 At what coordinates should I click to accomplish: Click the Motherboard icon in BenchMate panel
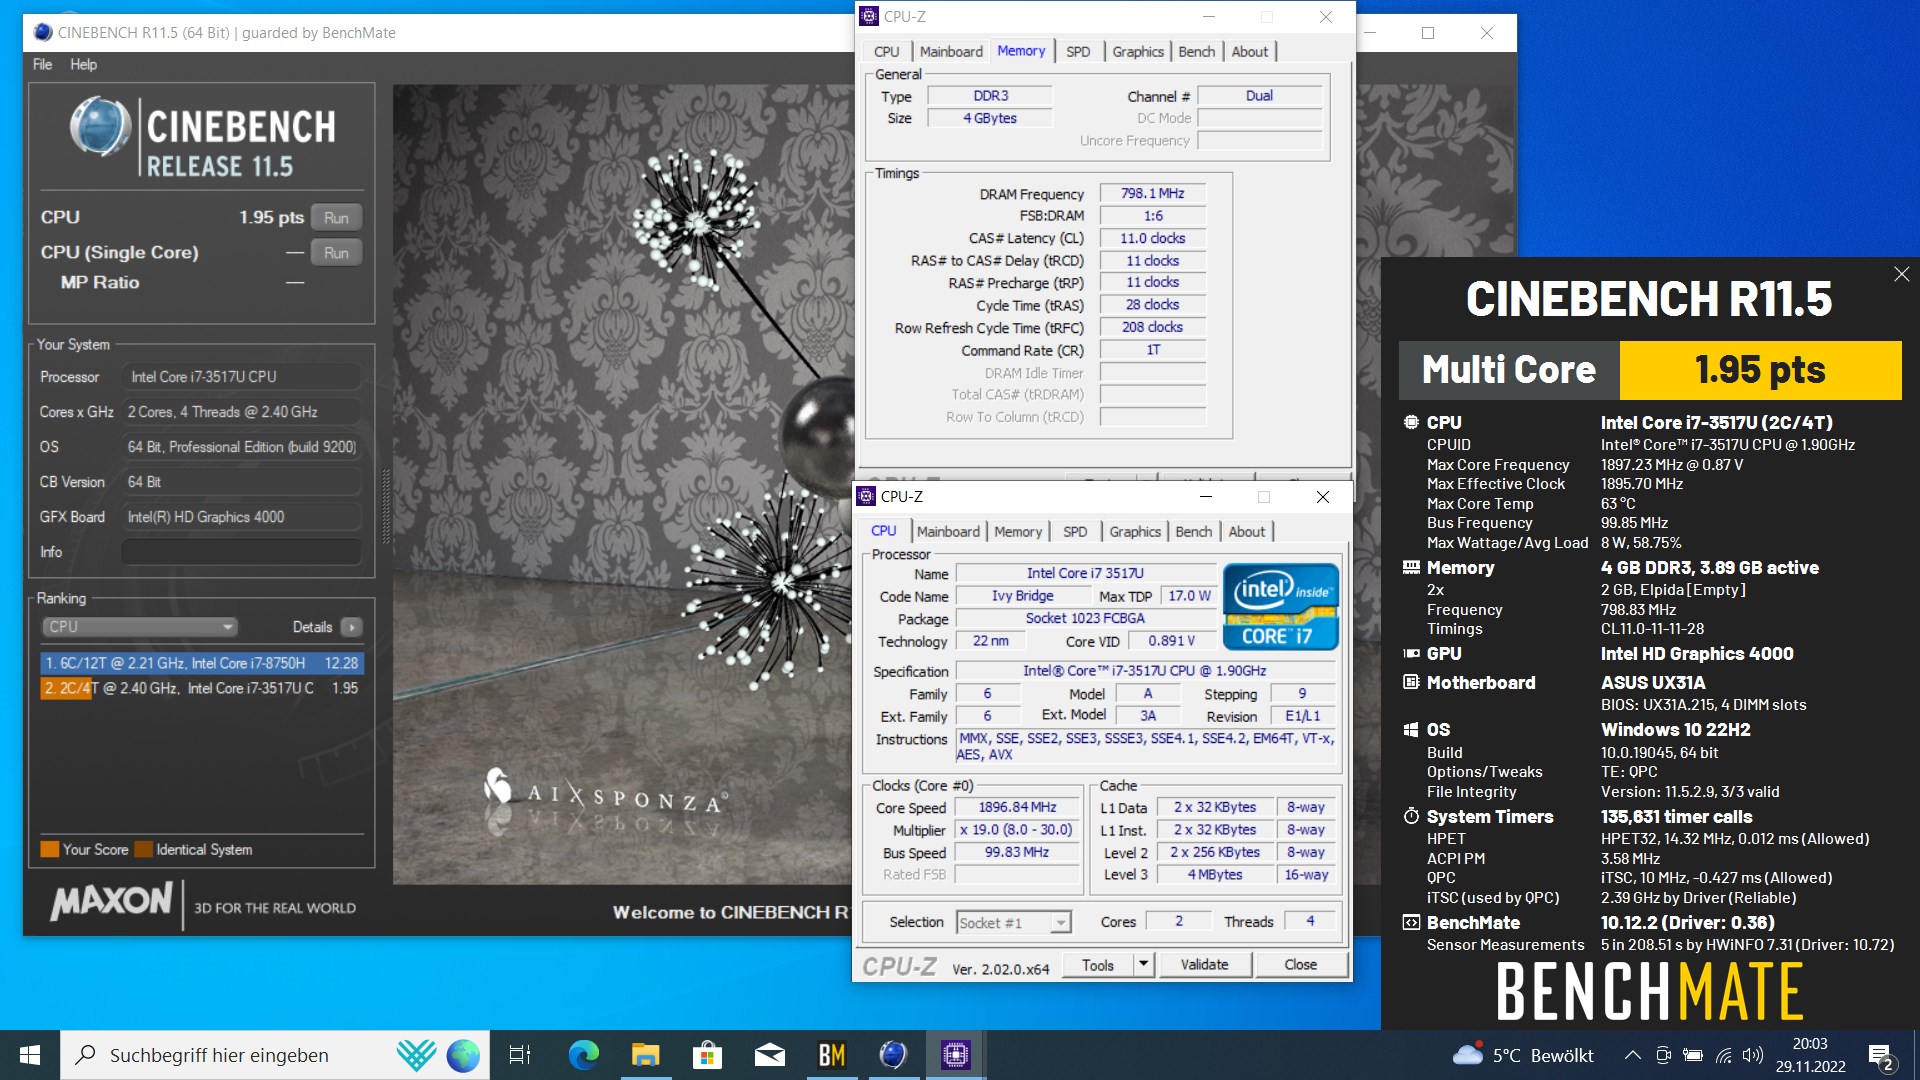tap(1411, 683)
